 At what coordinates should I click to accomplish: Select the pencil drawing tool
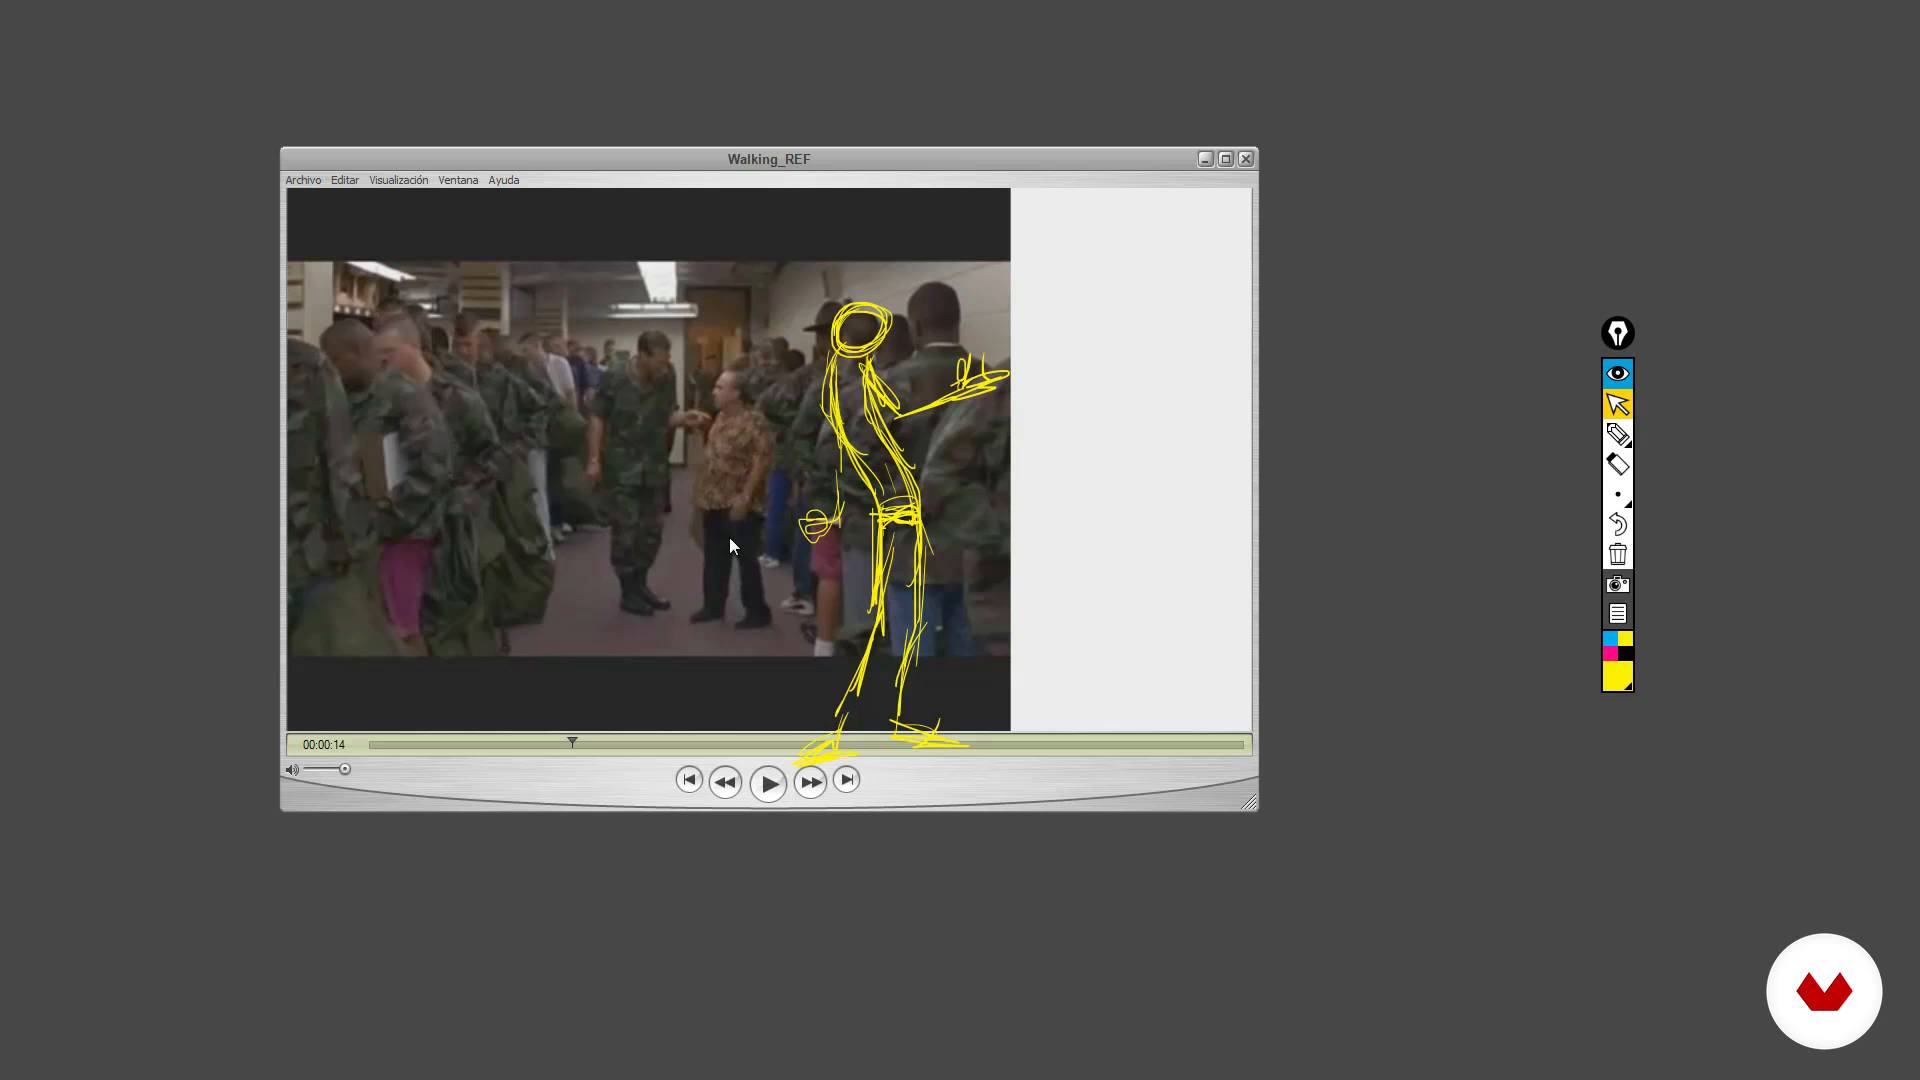click(1617, 434)
